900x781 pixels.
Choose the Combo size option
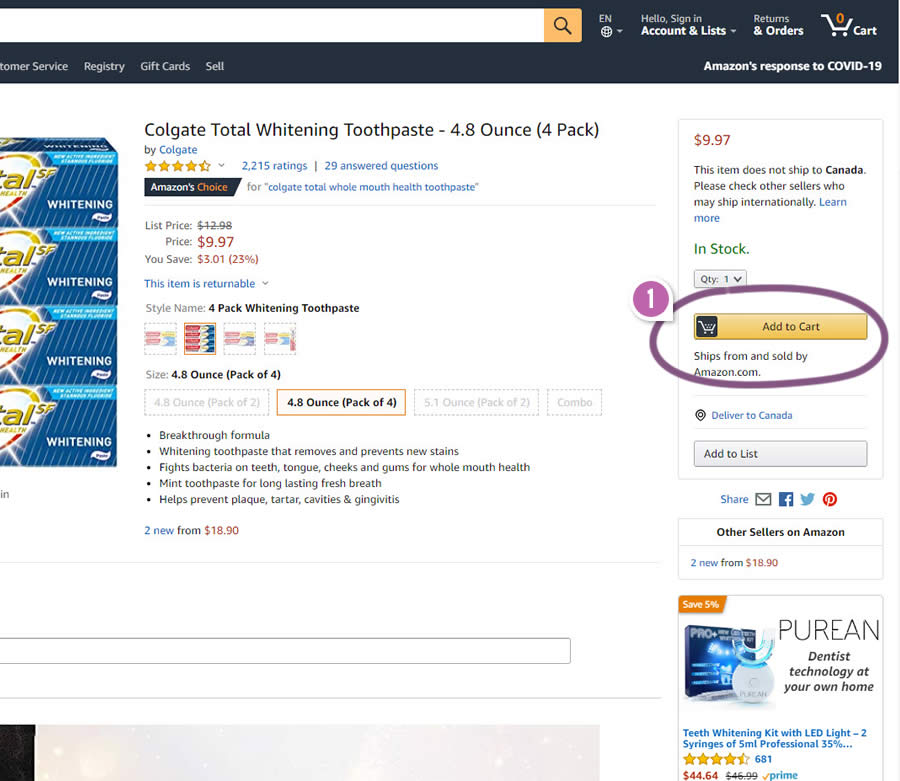coord(574,402)
